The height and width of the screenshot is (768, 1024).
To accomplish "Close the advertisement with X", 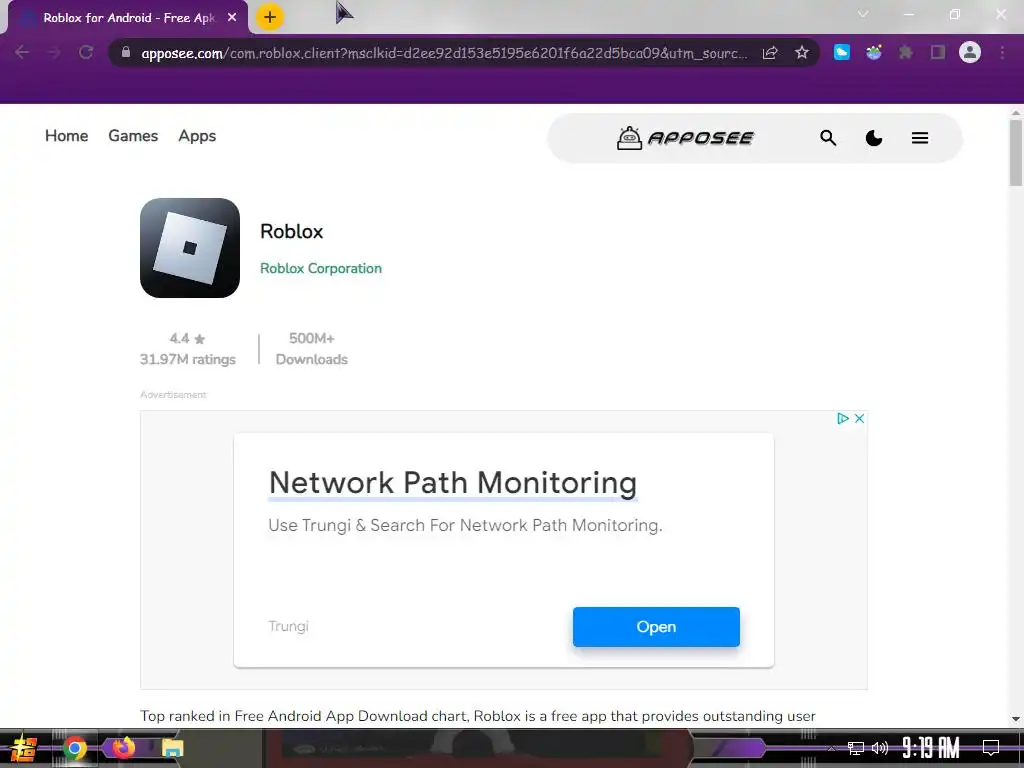I will [859, 418].
